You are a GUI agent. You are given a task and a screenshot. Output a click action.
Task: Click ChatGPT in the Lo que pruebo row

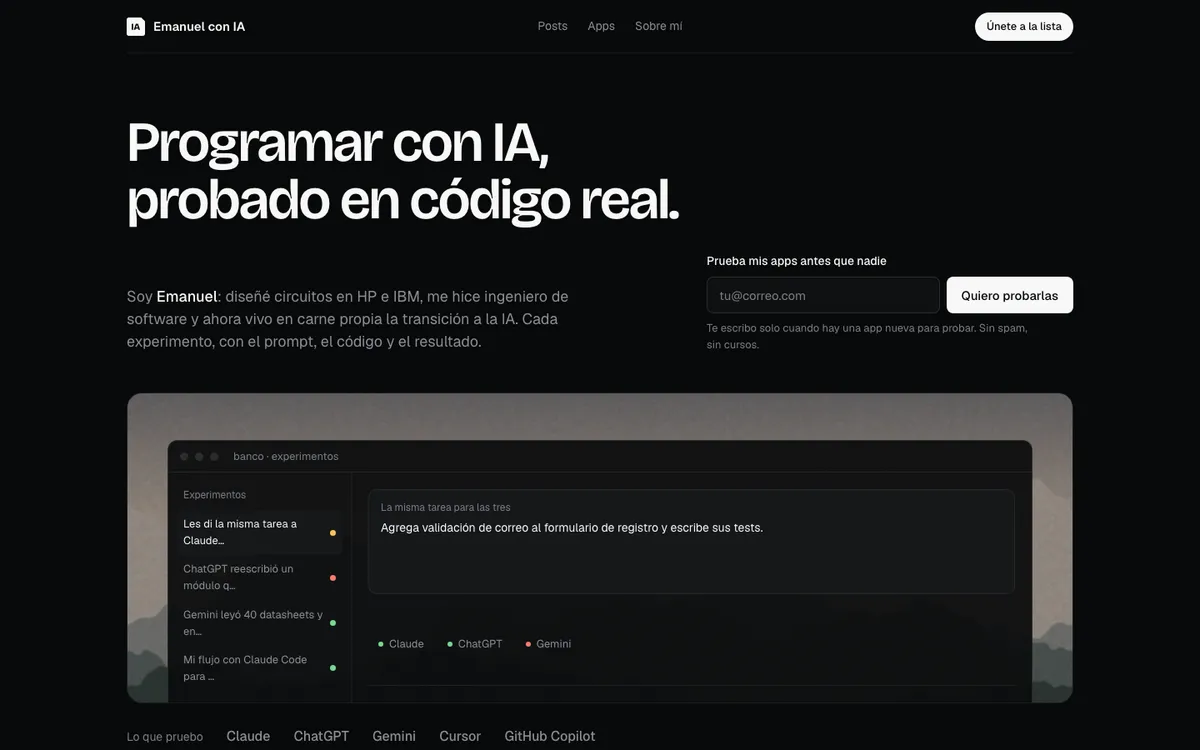[x=321, y=736]
